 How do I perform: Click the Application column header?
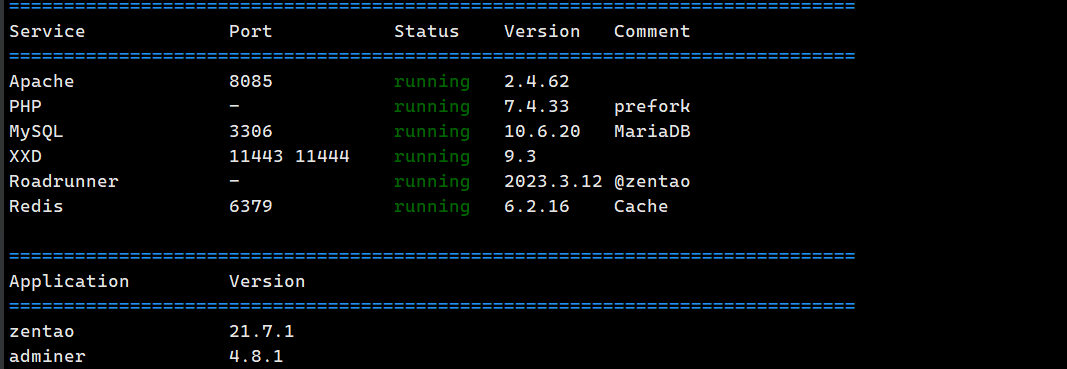pos(69,282)
